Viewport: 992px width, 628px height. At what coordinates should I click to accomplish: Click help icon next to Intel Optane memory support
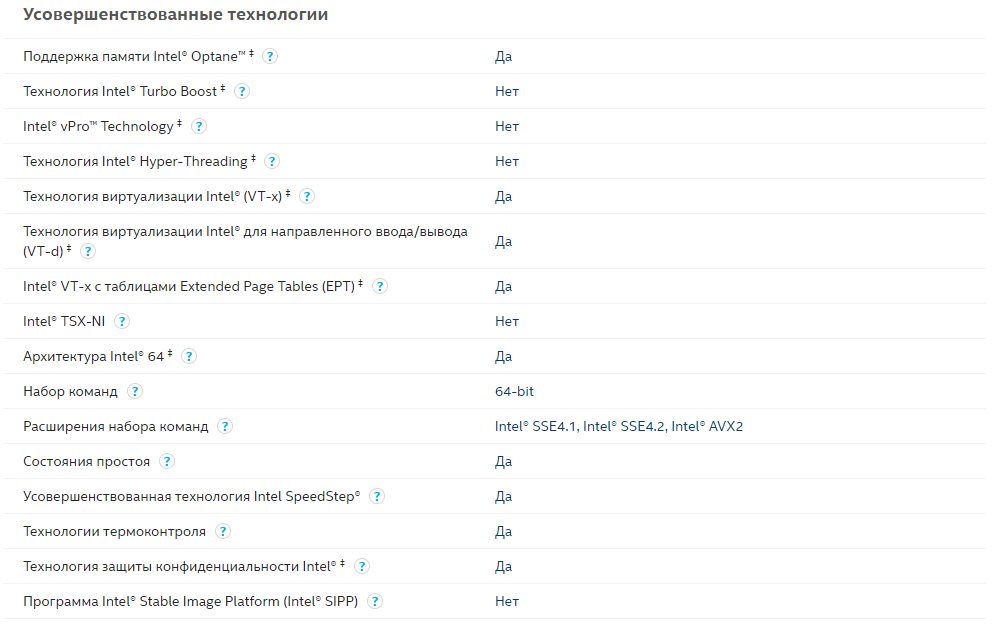click(270, 56)
